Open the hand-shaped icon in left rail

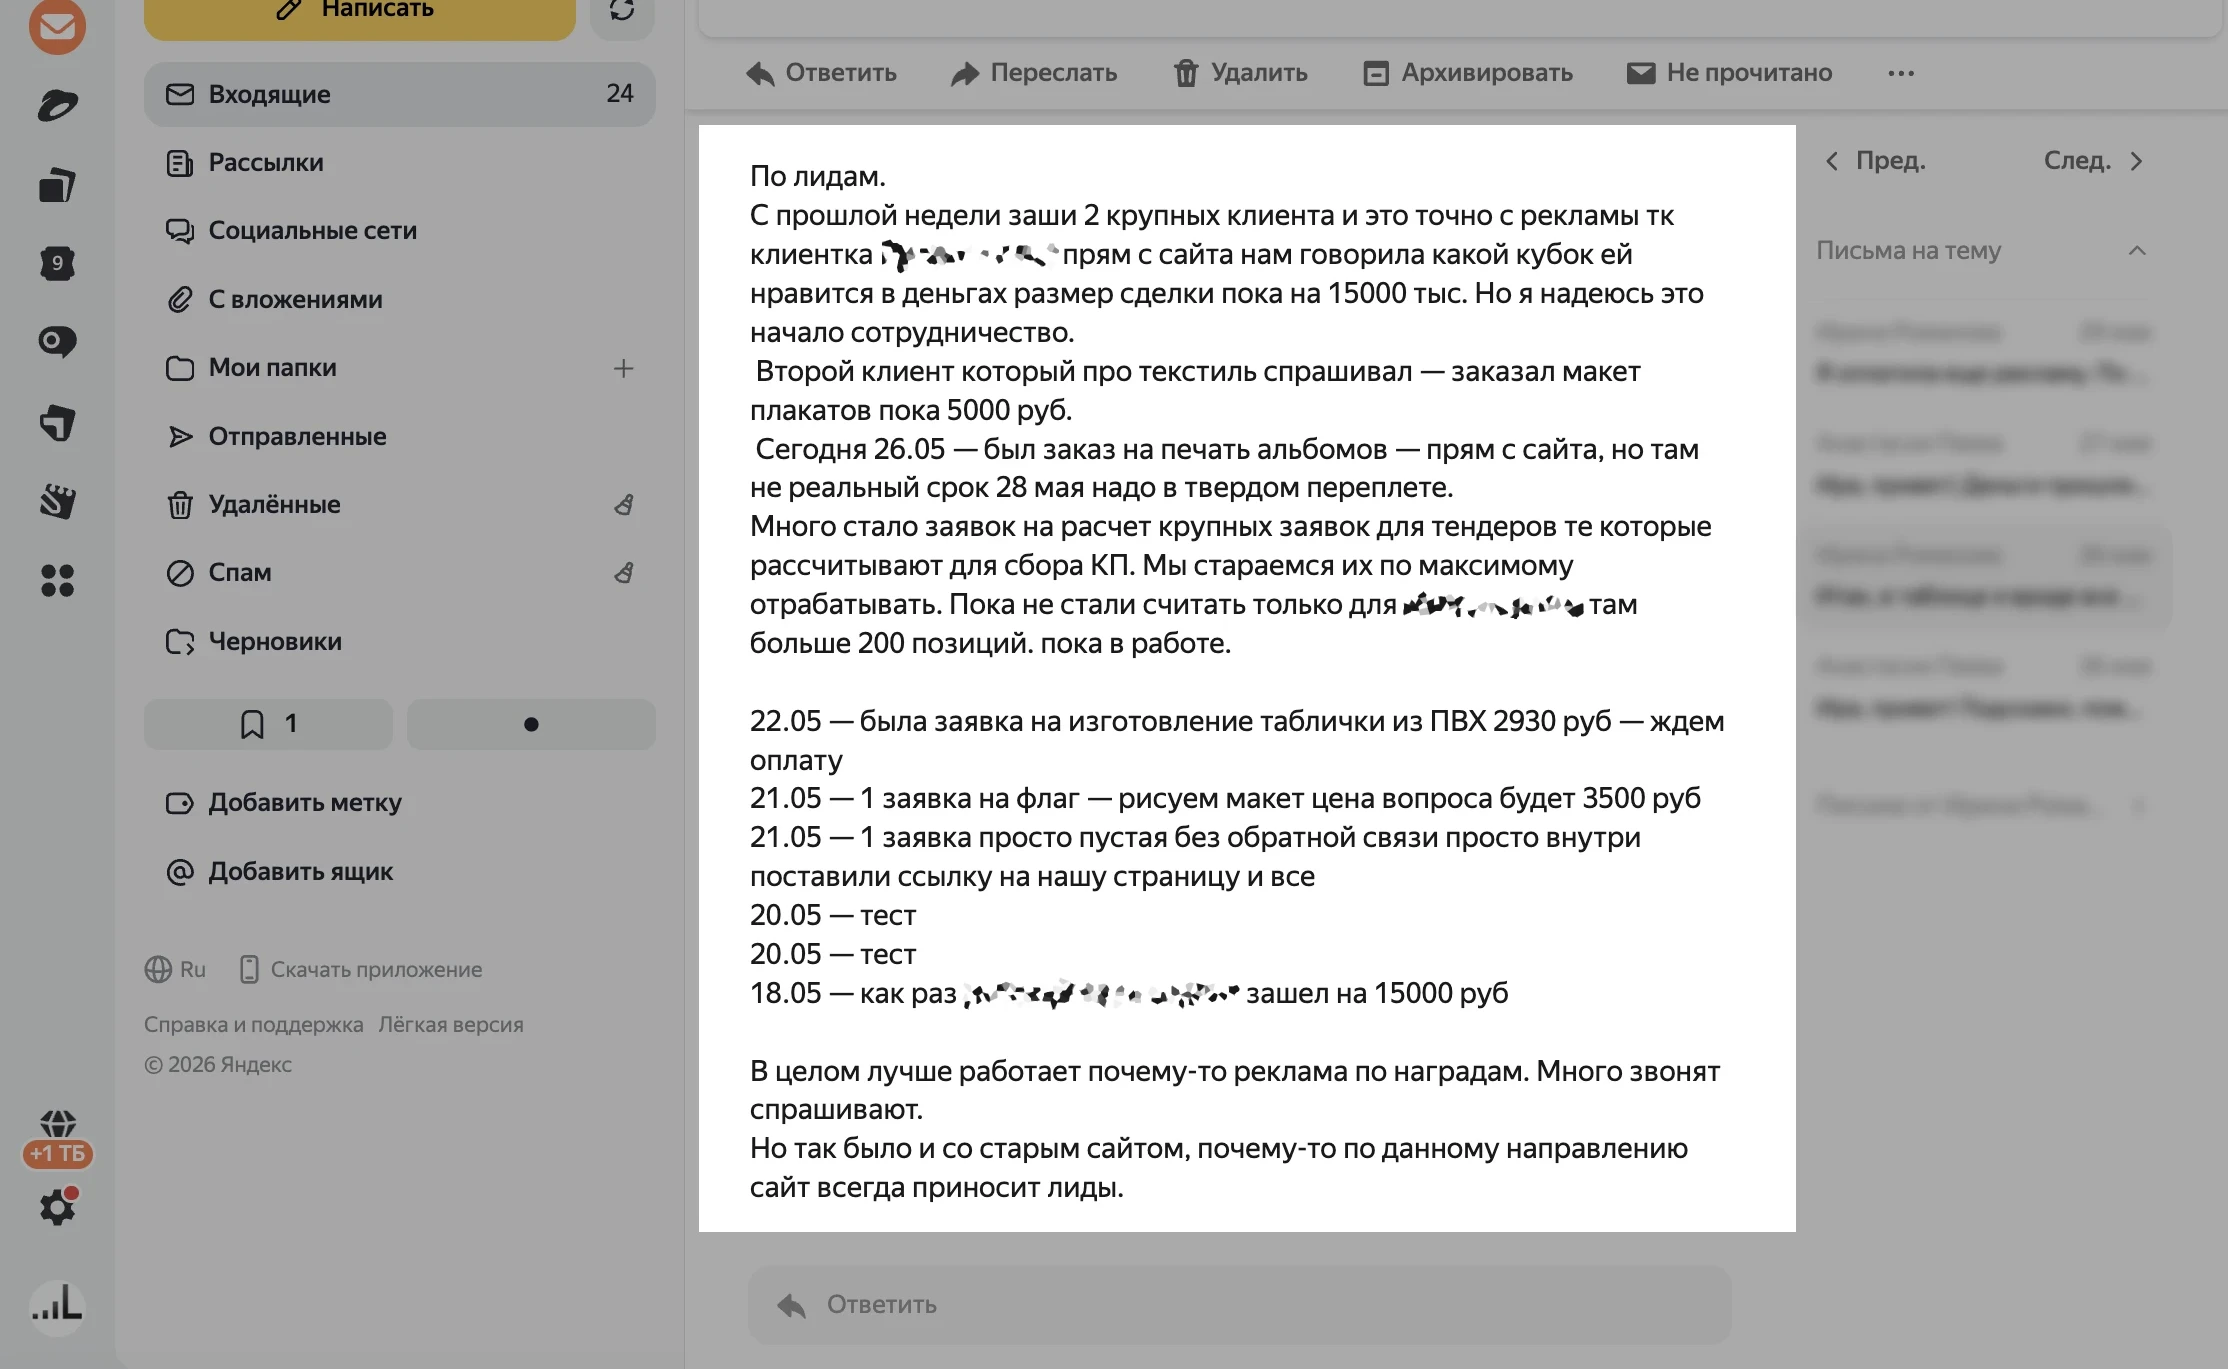point(57,501)
